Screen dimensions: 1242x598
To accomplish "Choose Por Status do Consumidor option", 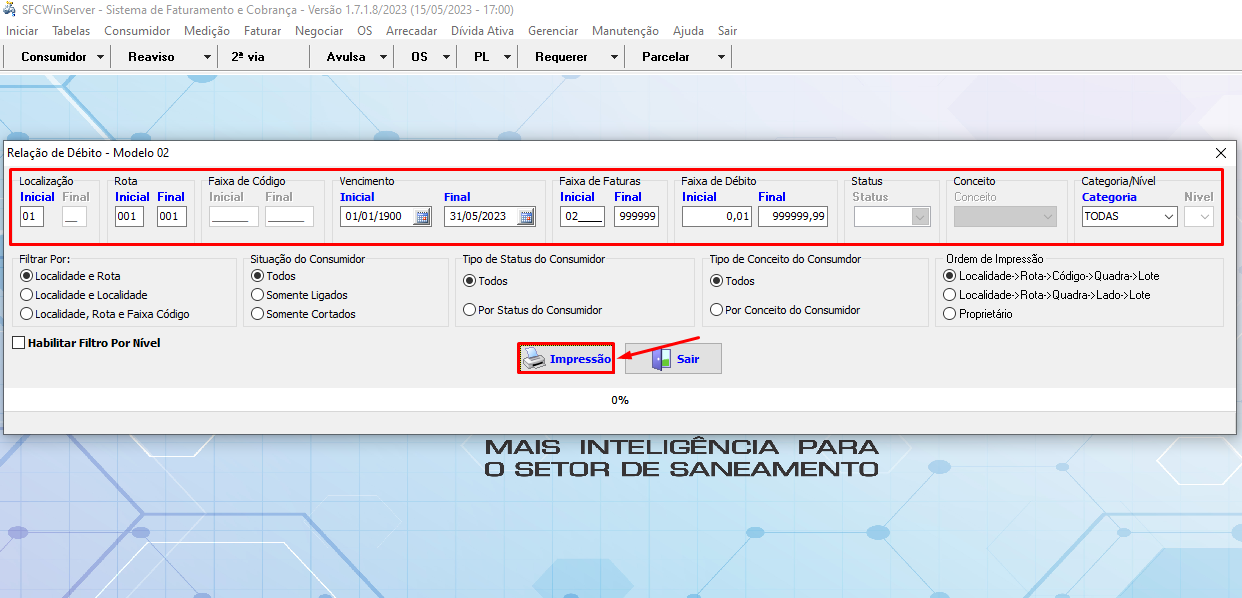I will [470, 310].
